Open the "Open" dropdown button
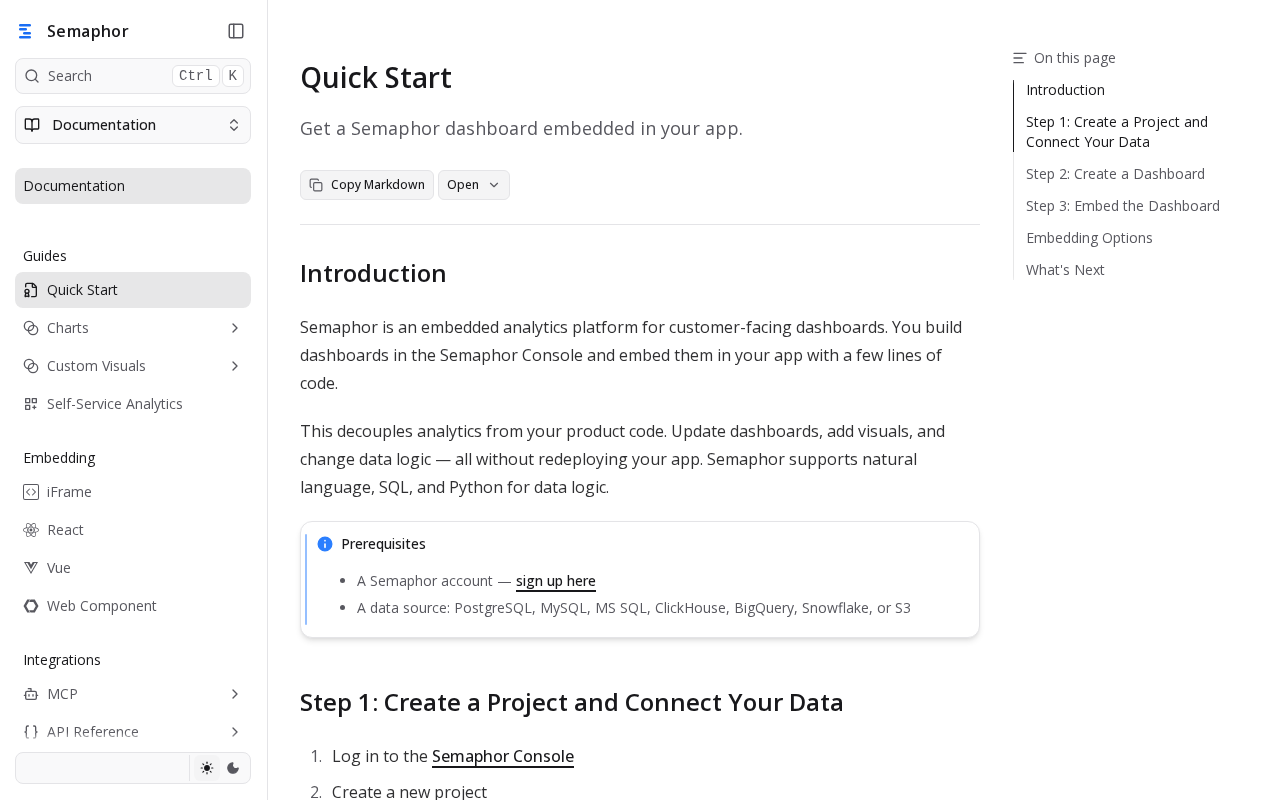The height and width of the screenshot is (800, 1280). point(474,185)
